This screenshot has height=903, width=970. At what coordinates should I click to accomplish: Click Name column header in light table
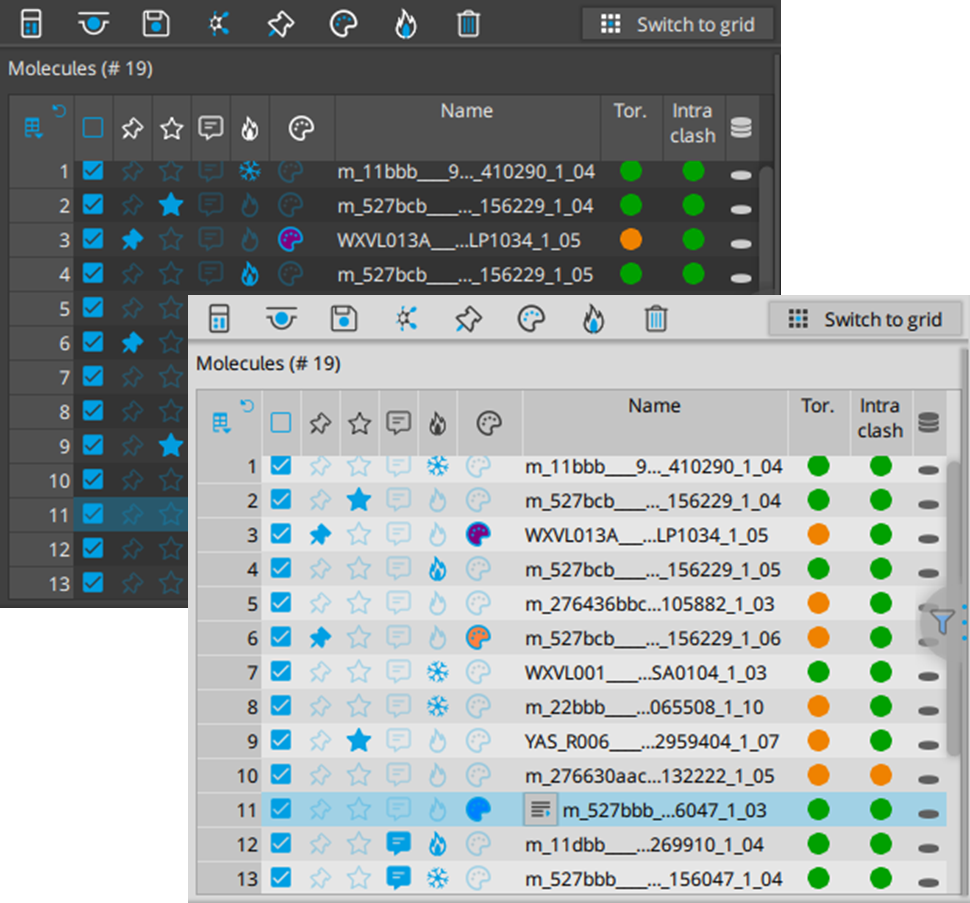tap(655, 422)
